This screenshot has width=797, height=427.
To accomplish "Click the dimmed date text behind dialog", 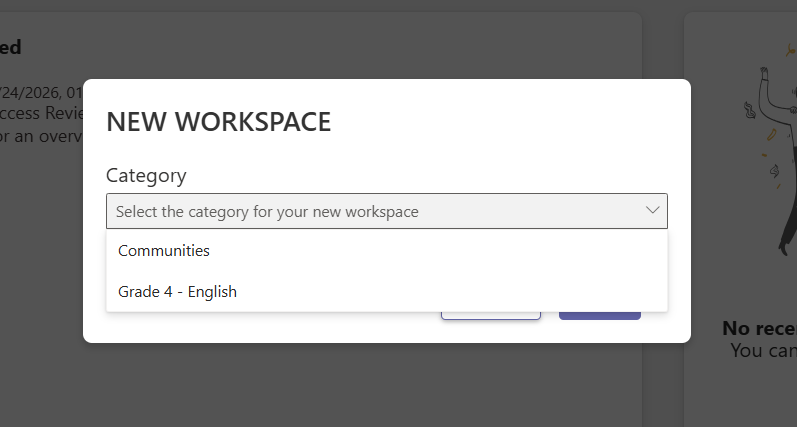I will click(41, 93).
